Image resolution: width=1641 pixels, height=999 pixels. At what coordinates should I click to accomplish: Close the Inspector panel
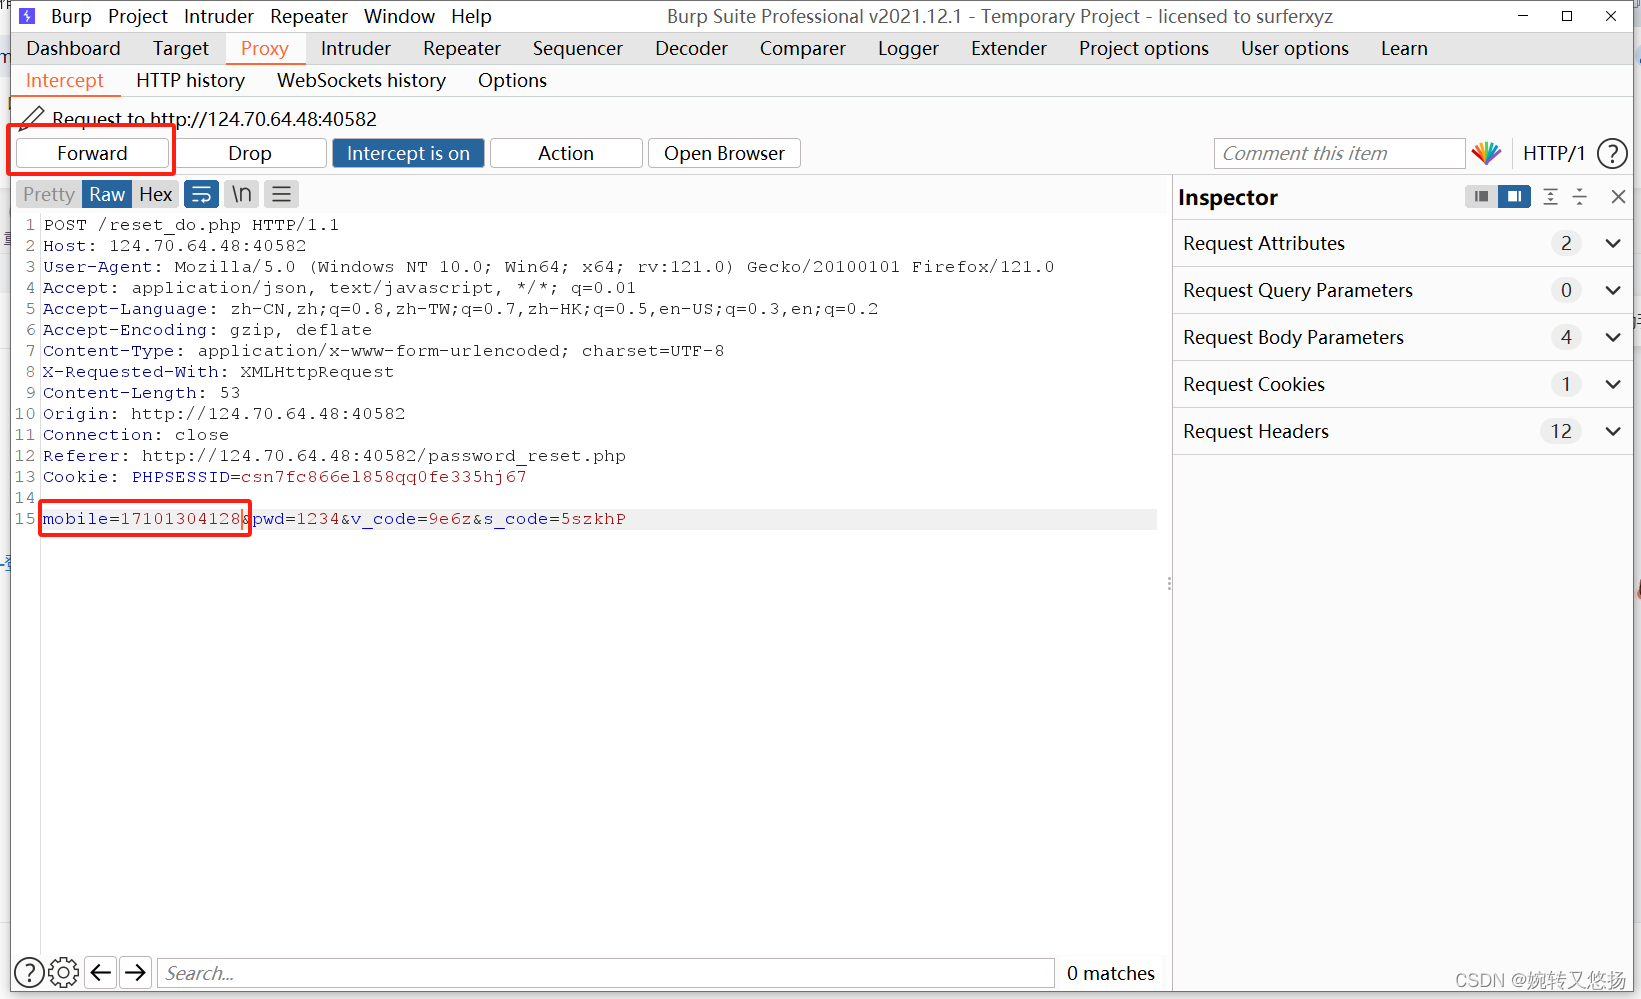pos(1618,197)
